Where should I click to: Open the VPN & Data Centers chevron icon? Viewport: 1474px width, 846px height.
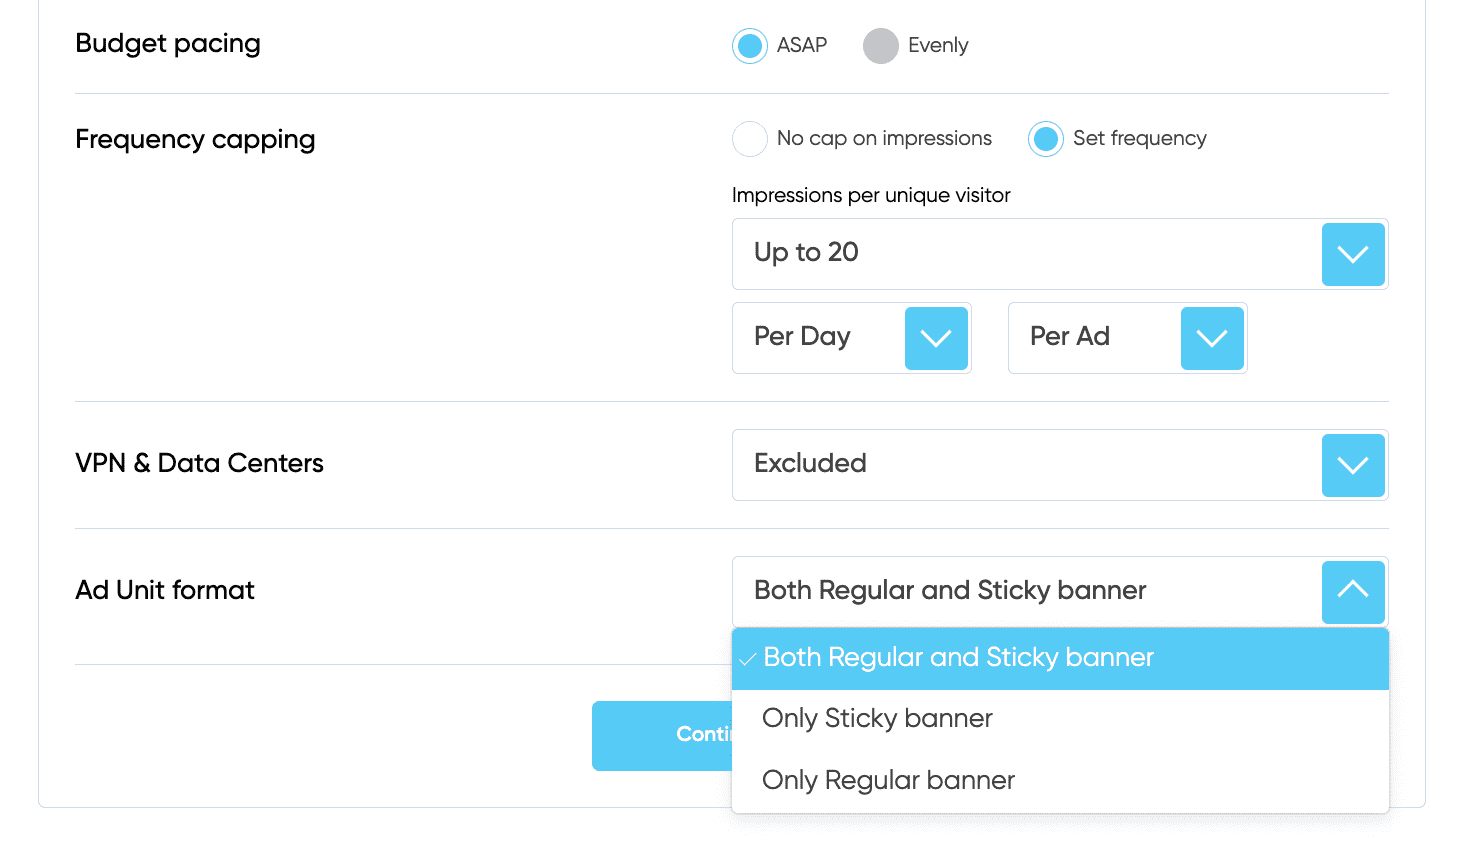(1352, 464)
